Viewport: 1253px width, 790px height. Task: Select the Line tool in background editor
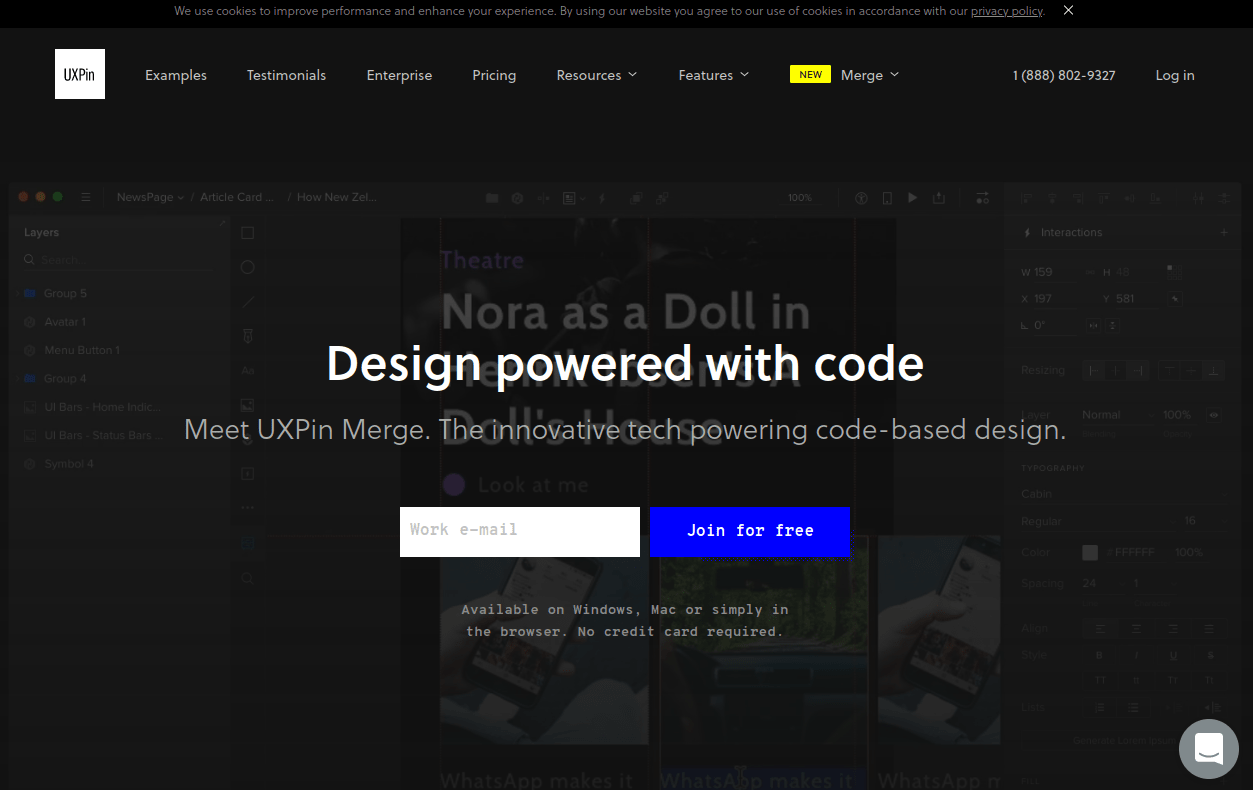coord(248,302)
